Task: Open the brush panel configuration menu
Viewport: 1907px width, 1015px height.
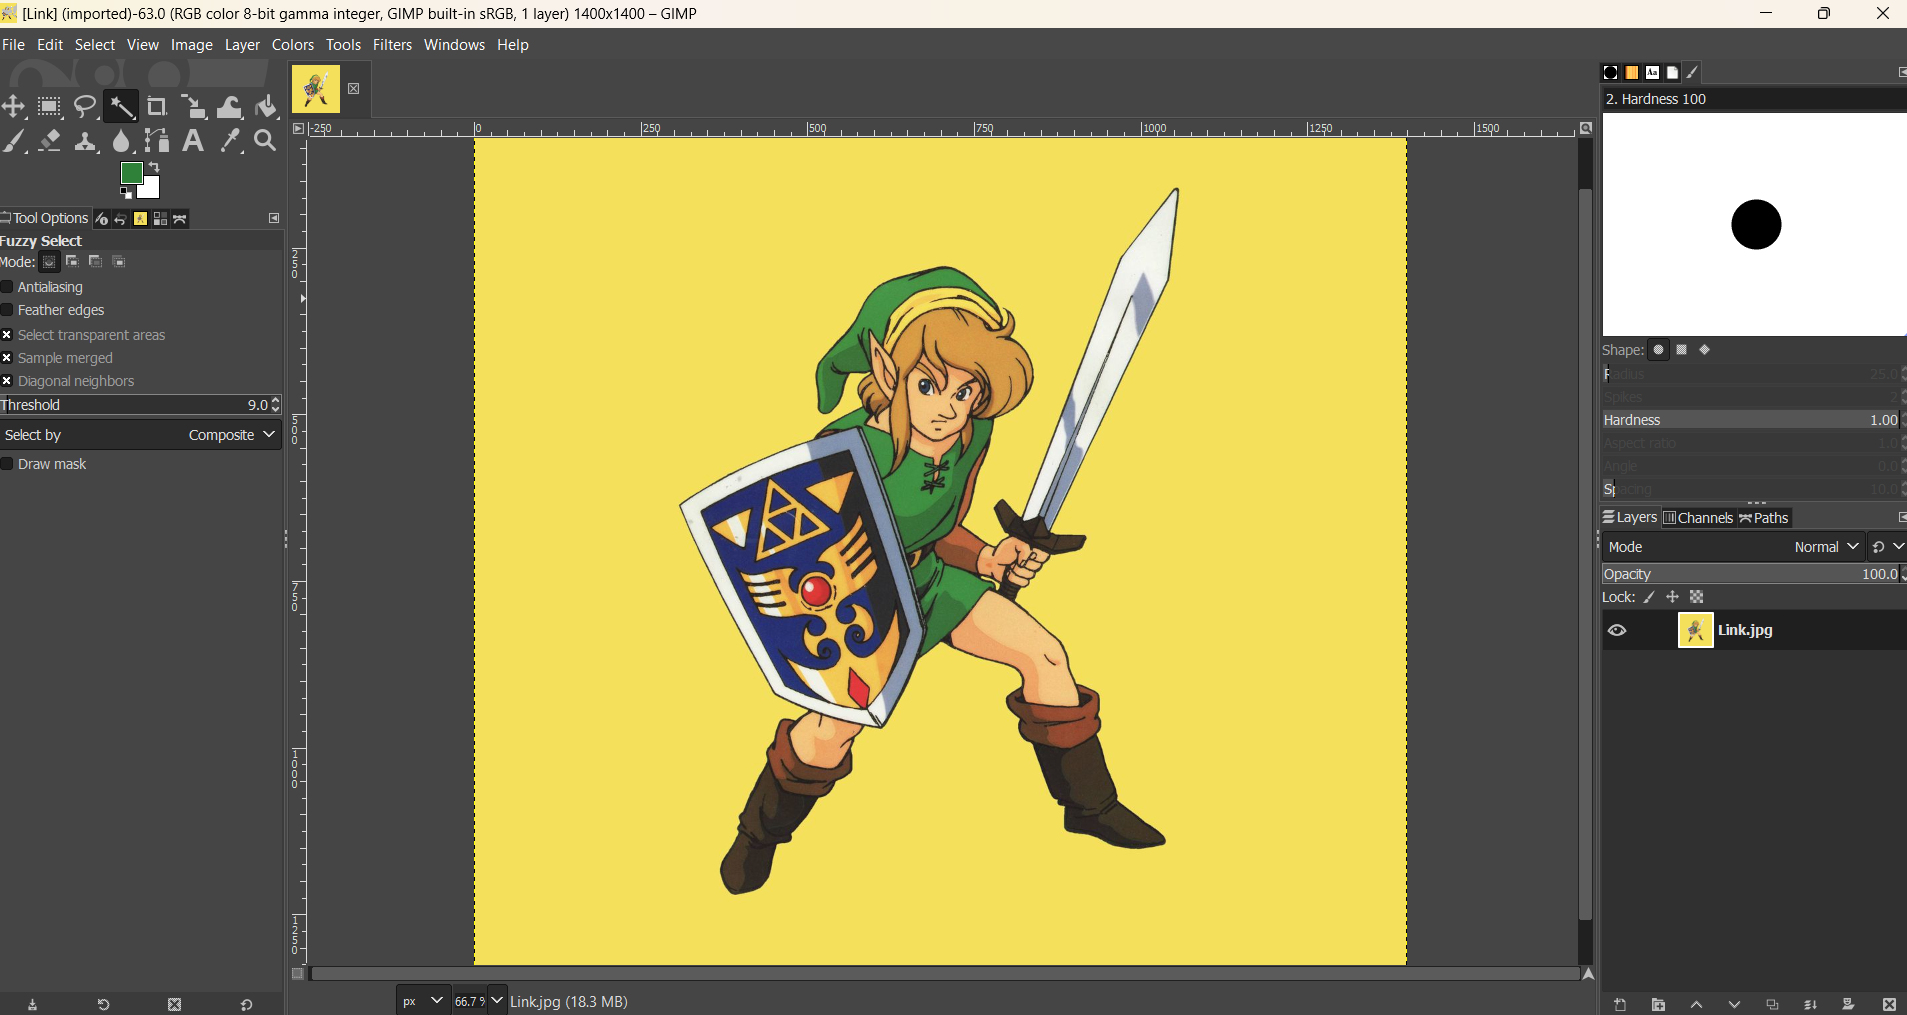Action: coord(1901,72)
